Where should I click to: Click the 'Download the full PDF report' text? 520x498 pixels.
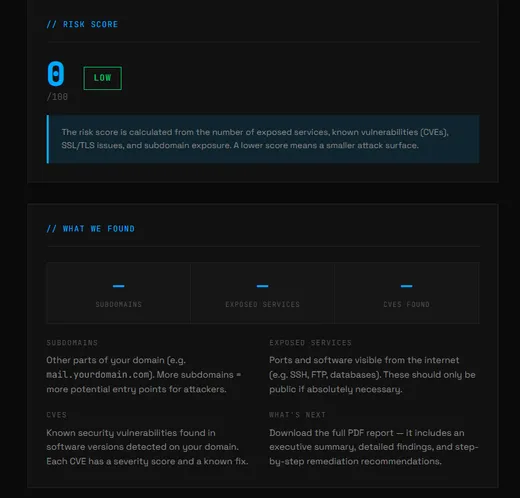[x=331, y=433]
